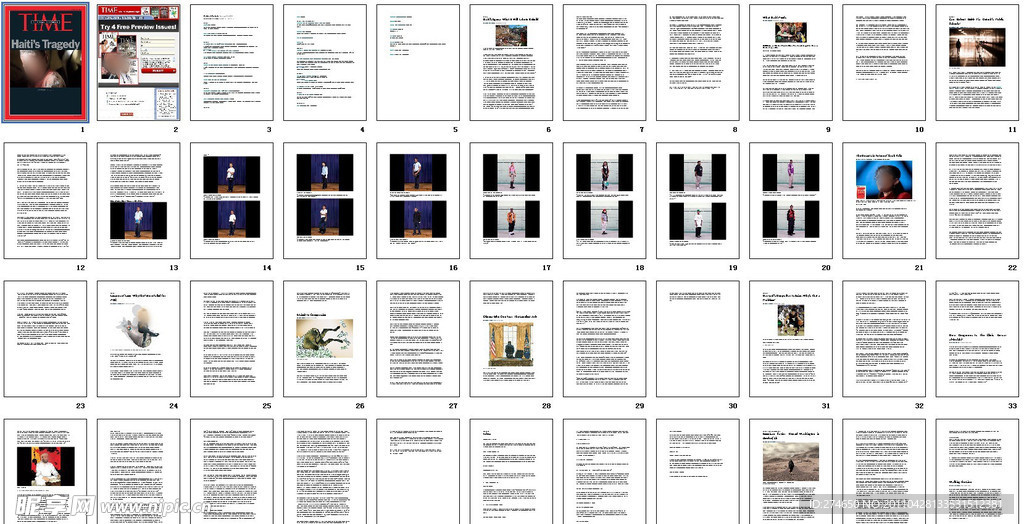Click the page number "11" label
This screenshot has width=1024, height=524.
tap(1012, 129)
